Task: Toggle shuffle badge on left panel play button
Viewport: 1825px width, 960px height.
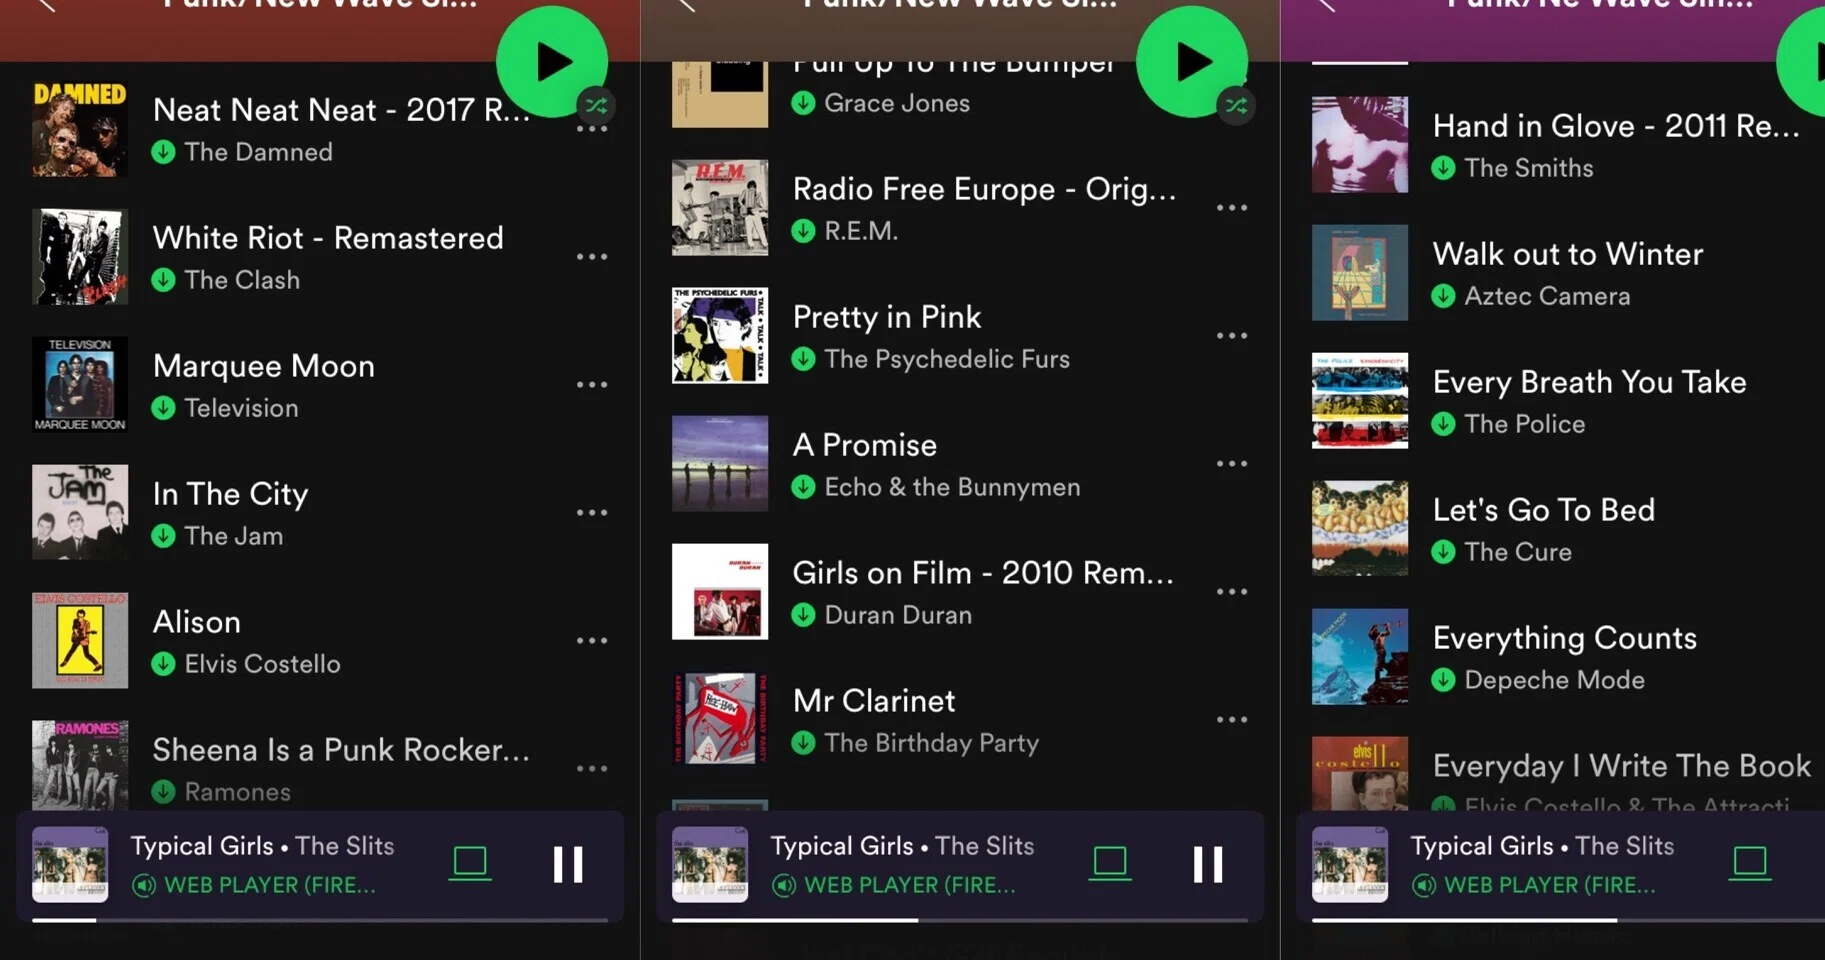Action: [x=596, y=105]
